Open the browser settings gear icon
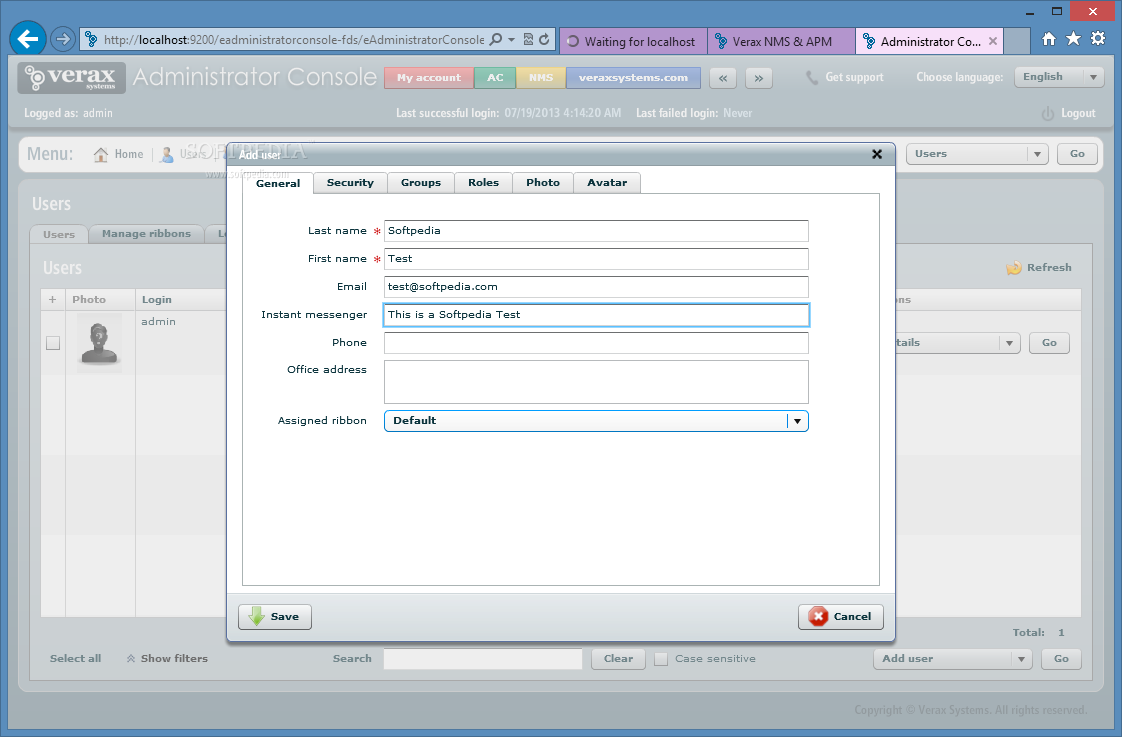1122x737 pixels. tap(1098, 39)
